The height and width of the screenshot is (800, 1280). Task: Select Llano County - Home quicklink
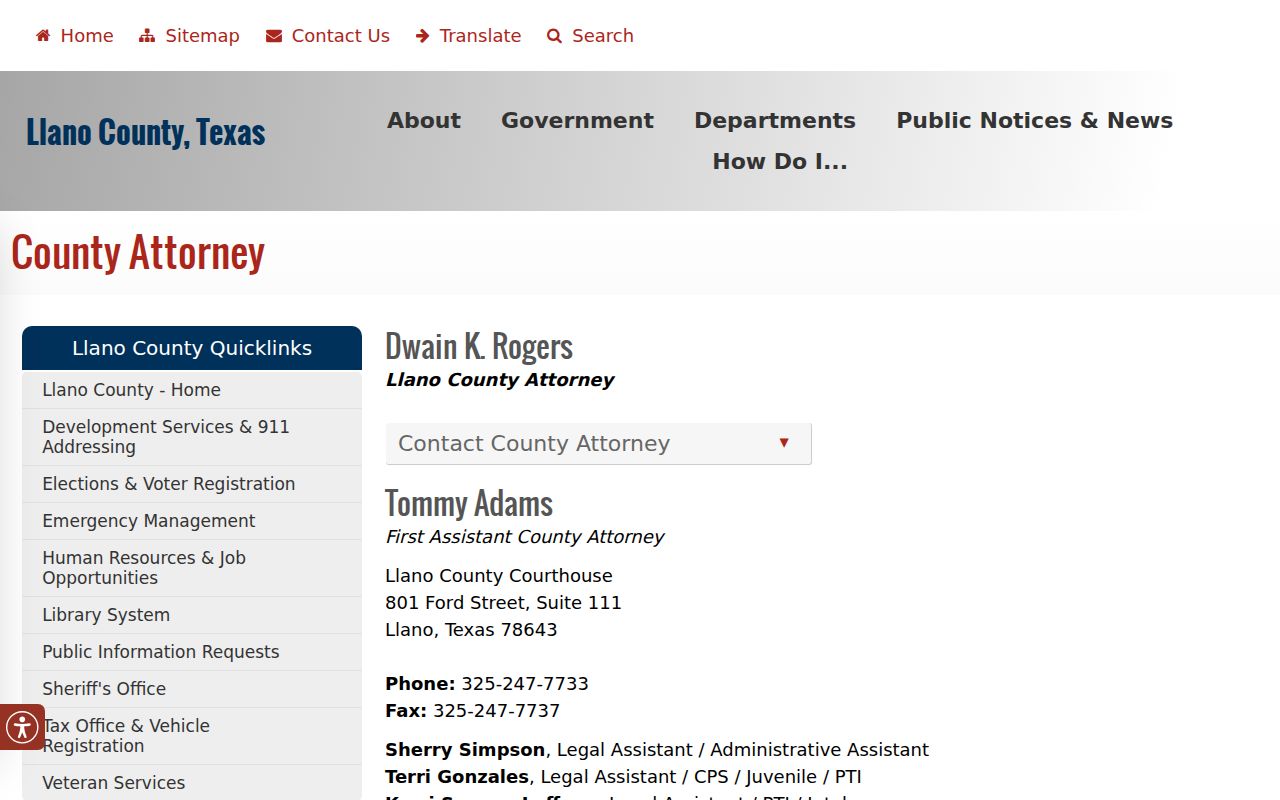192,390
